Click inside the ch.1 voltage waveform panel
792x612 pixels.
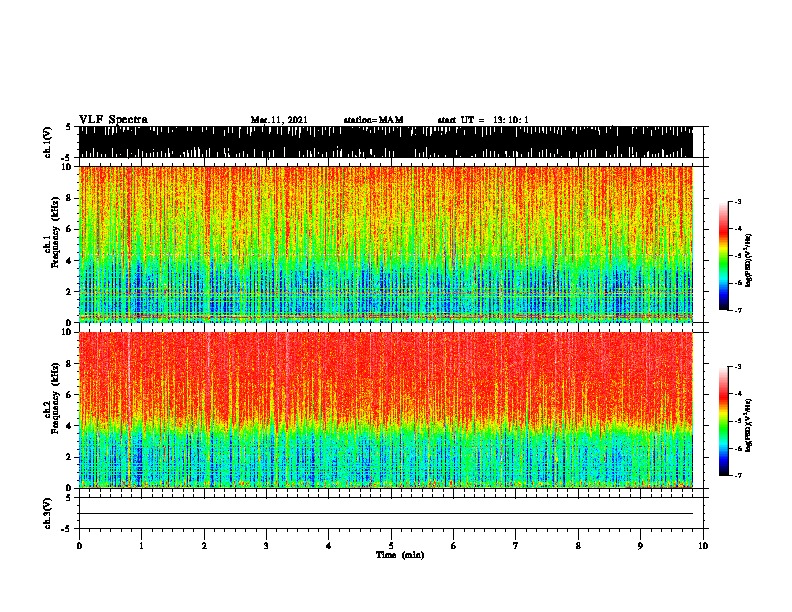pos(385,142)
